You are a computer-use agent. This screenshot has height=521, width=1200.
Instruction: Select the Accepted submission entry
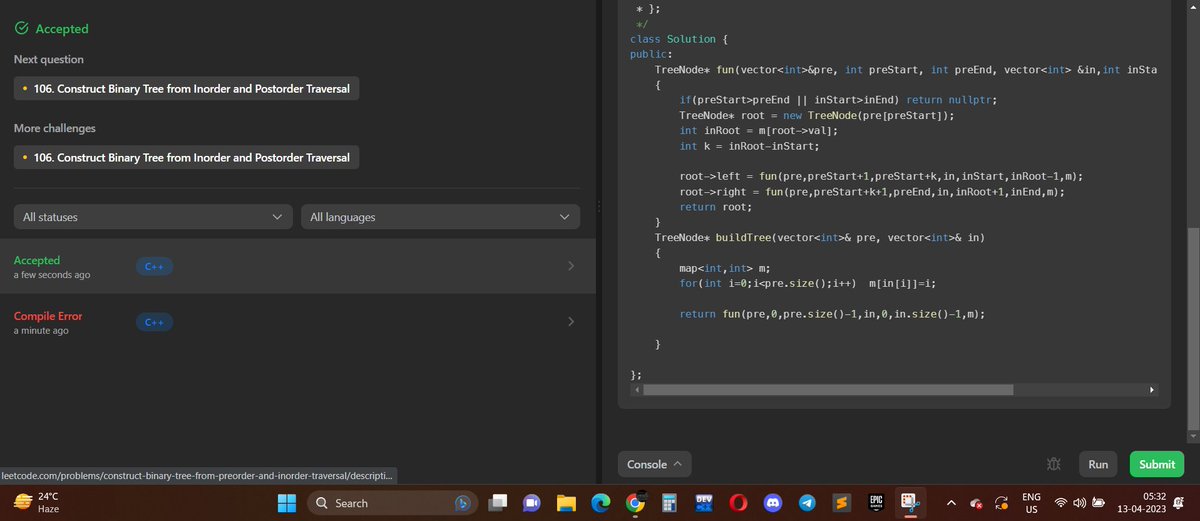click(297, 266)
